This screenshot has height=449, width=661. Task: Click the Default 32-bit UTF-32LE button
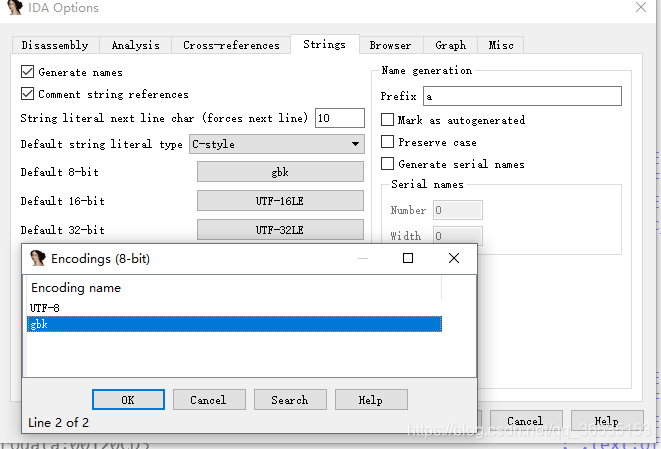(x=280, y=230)
